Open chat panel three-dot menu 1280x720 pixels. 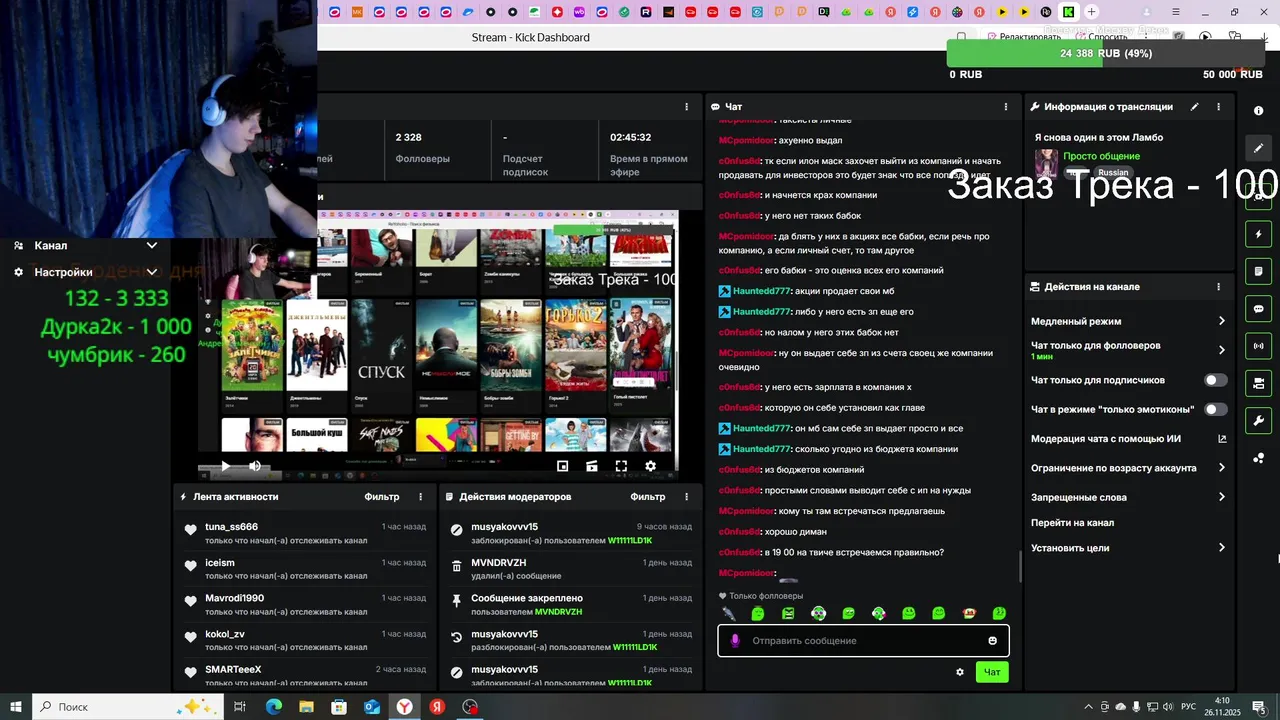click(x=1006, y=107)
